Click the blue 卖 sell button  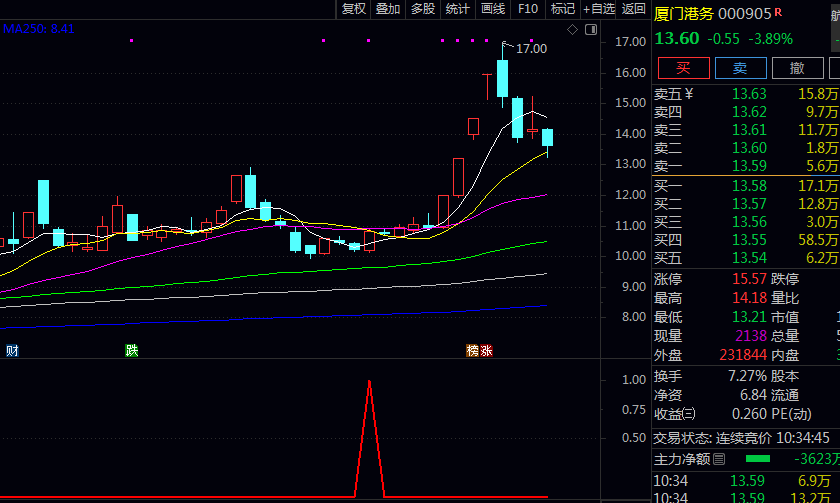[x=740, y=68]
